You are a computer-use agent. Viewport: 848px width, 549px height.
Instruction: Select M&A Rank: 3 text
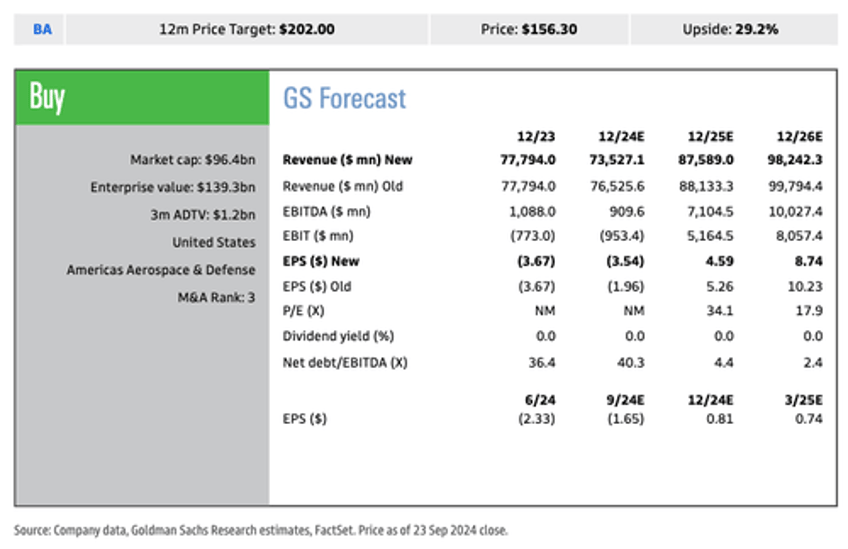[x=216, y=297]
